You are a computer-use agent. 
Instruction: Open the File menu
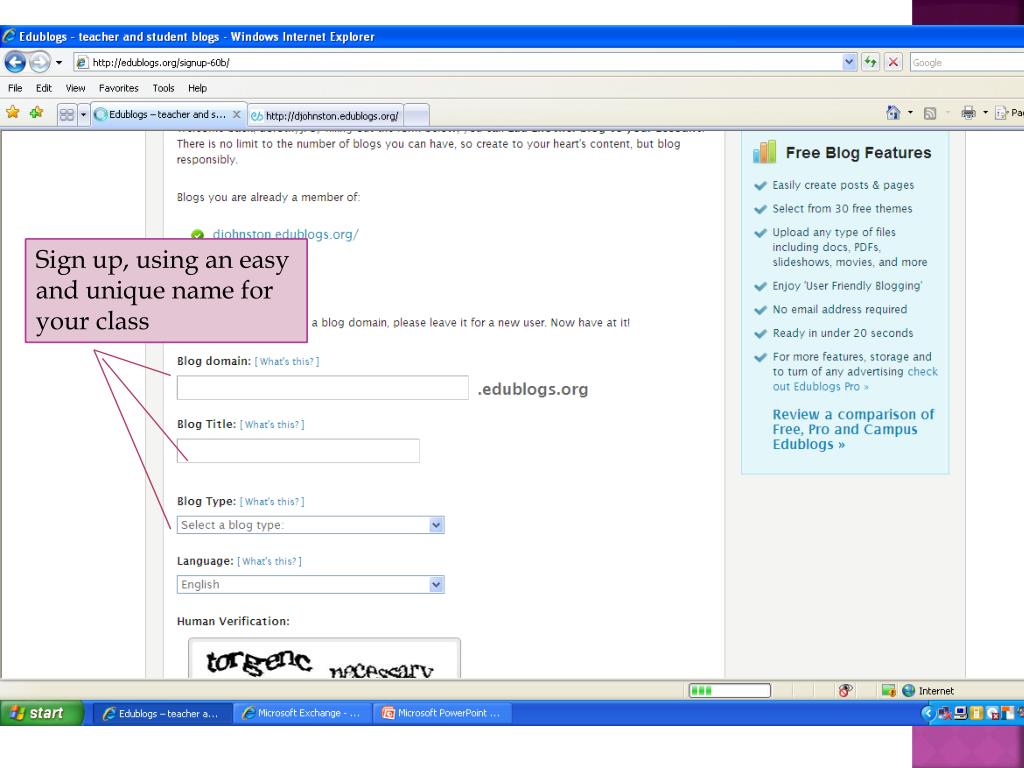pos(15,88)
